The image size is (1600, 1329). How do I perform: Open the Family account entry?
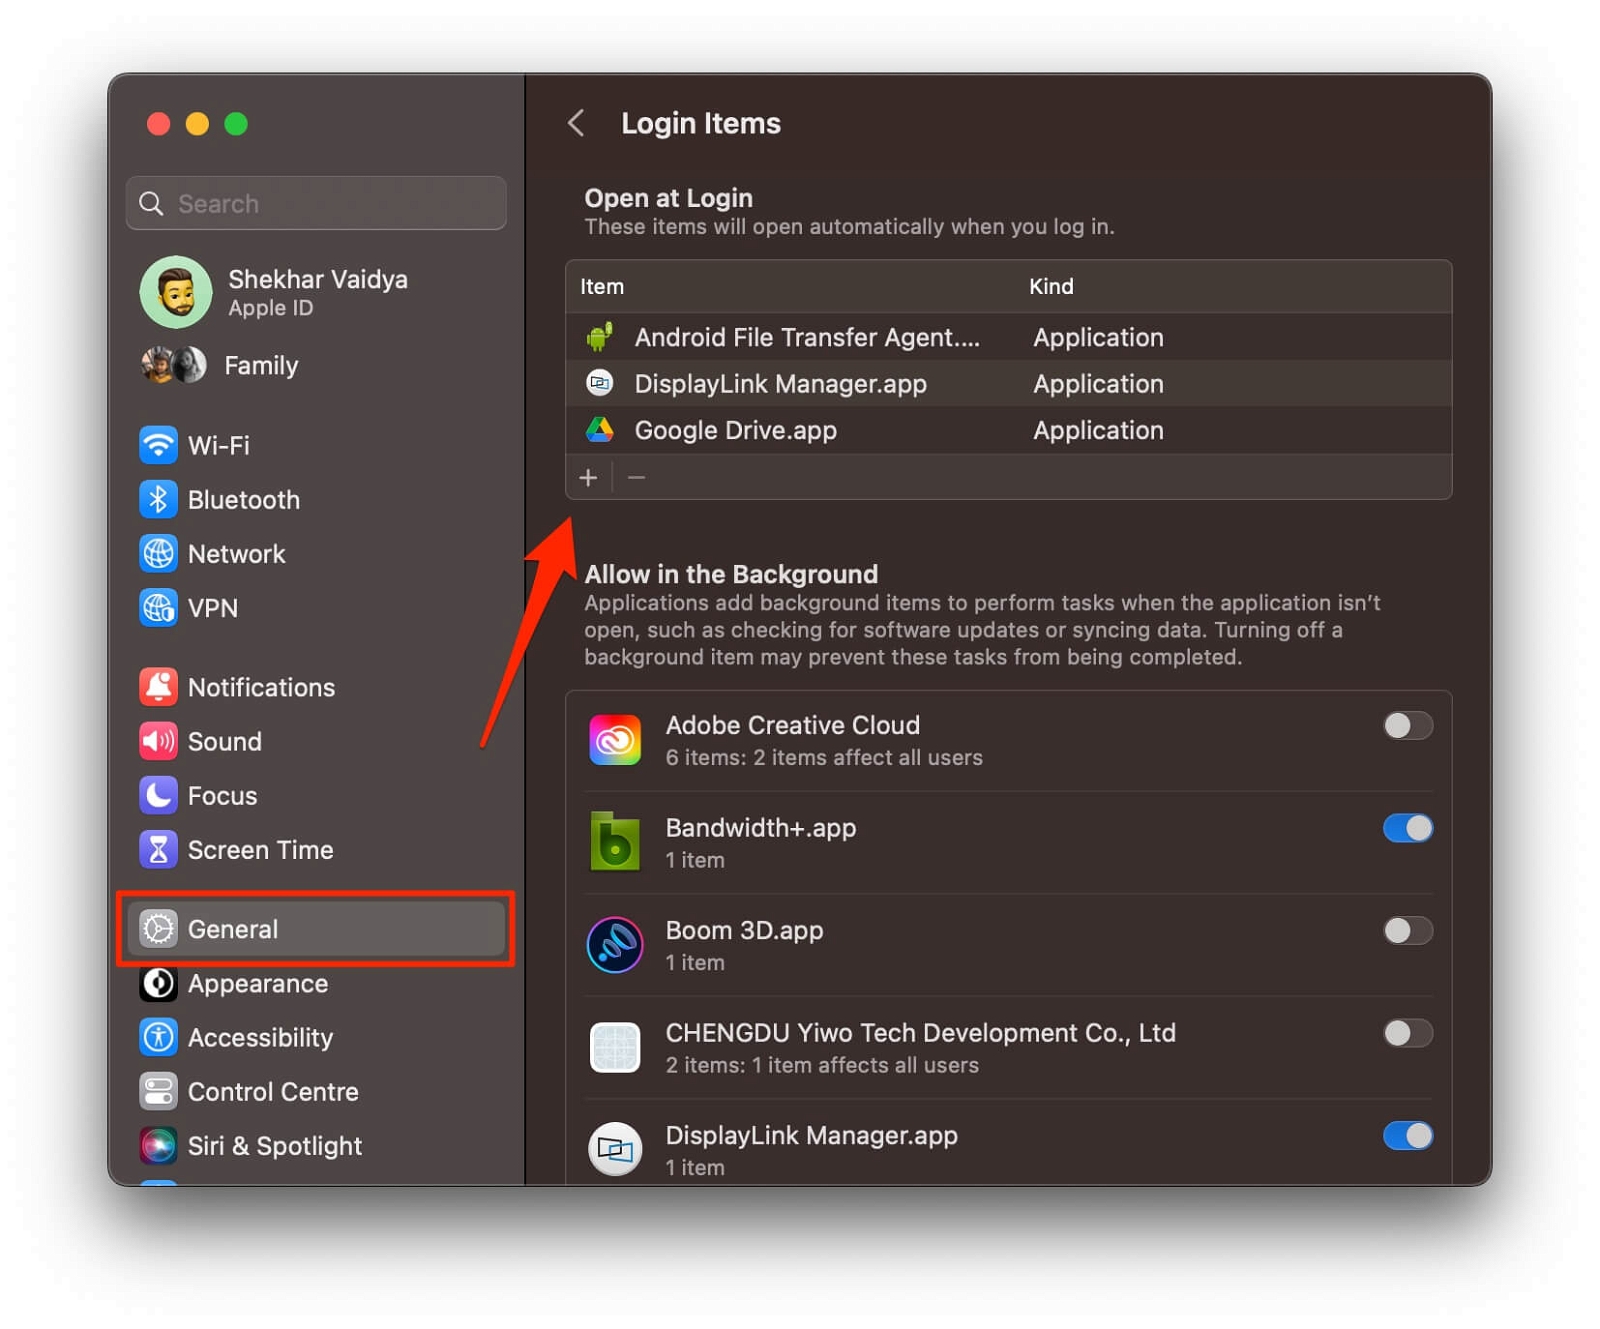(x=260, y=365)
